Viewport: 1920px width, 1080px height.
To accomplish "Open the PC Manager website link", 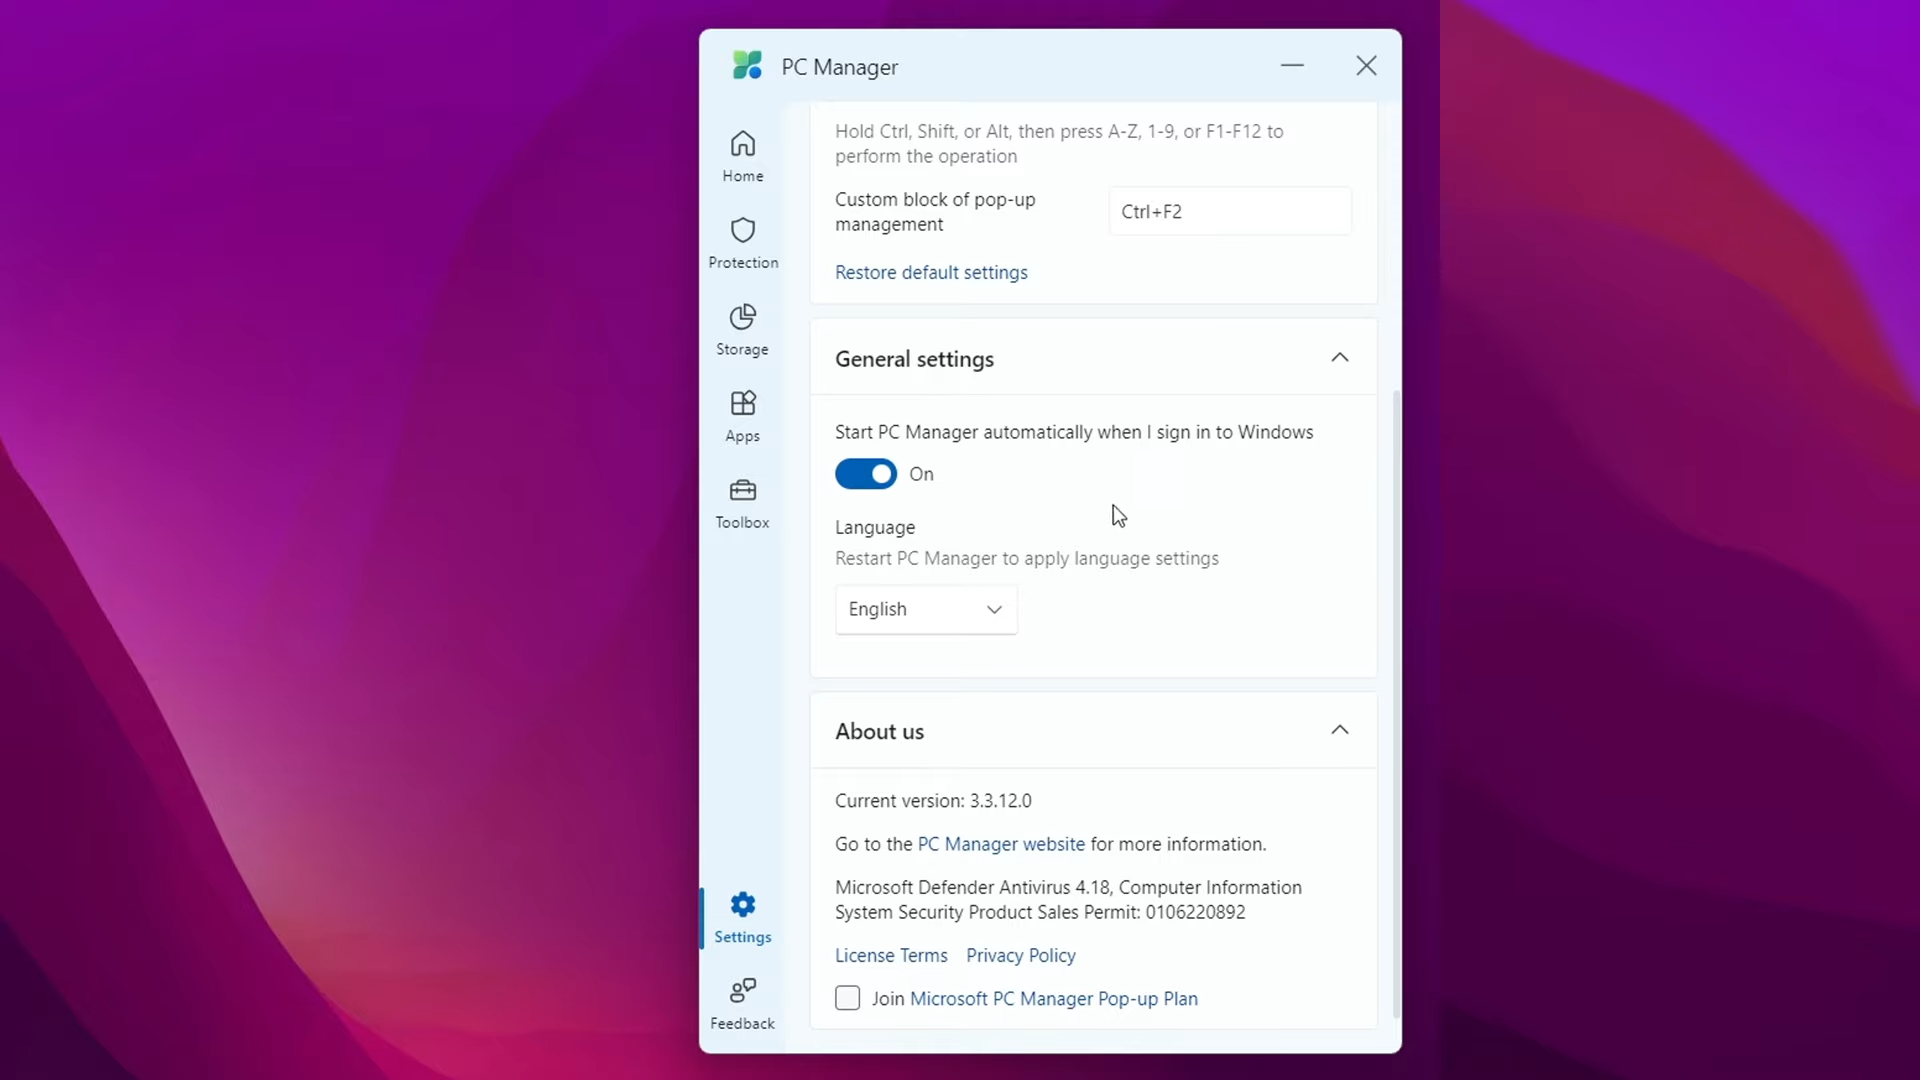I will 1001,844.
